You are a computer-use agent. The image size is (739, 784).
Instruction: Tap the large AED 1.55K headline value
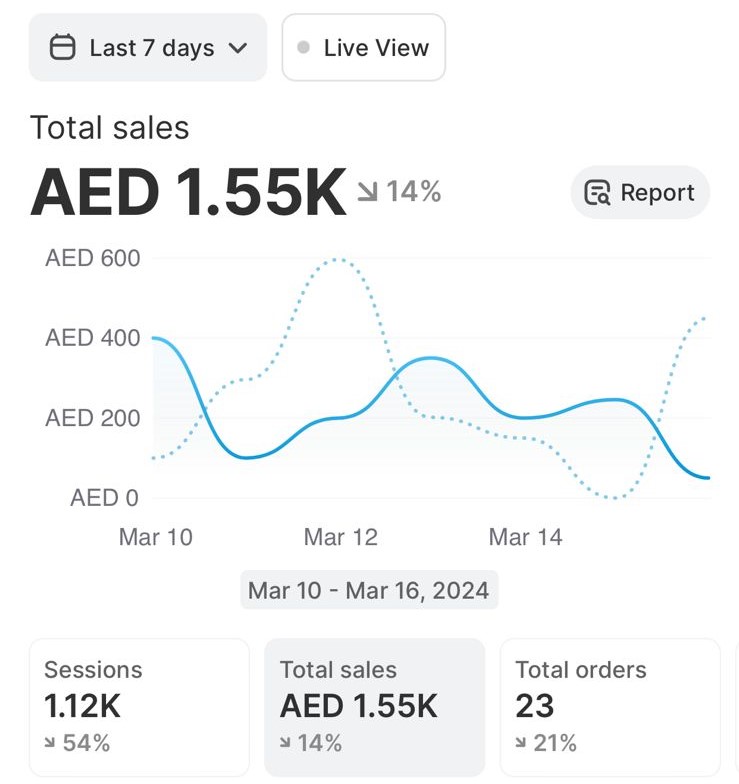pos(188,193)
